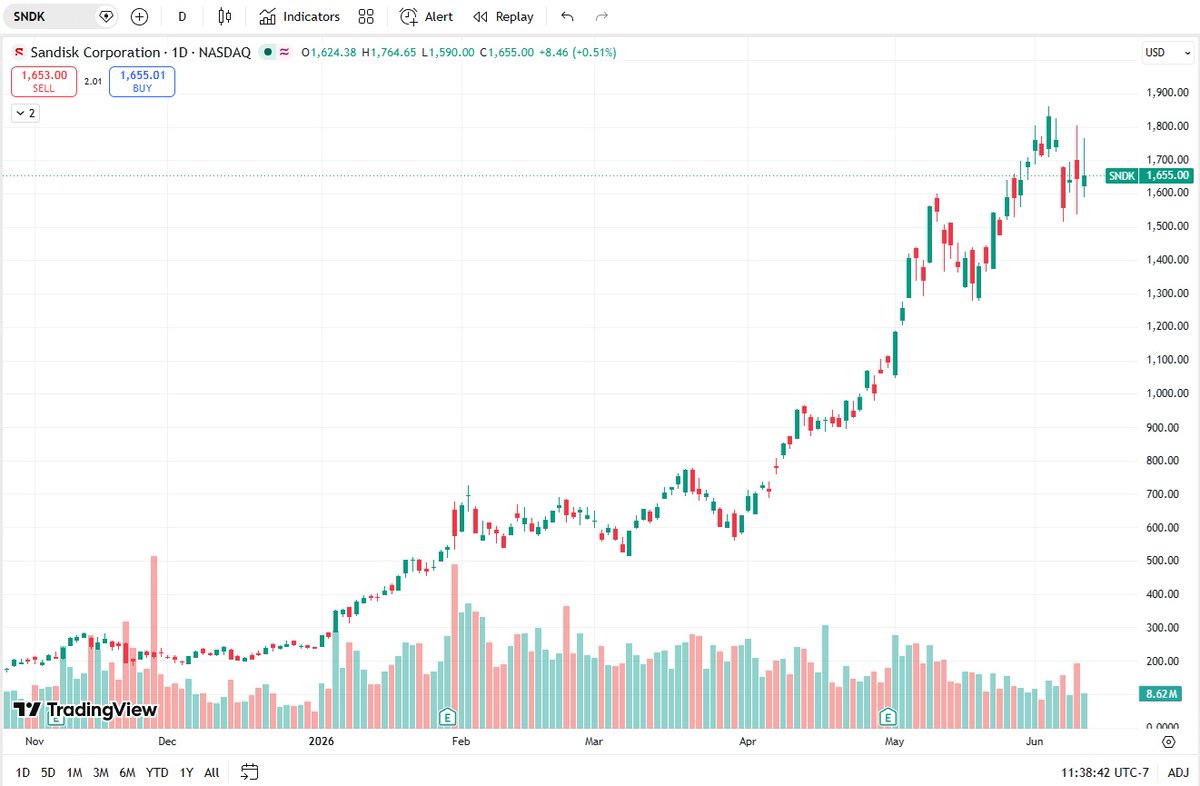
Task: Click the H1,764.65 high value in legend
Action: coord(390,52)
